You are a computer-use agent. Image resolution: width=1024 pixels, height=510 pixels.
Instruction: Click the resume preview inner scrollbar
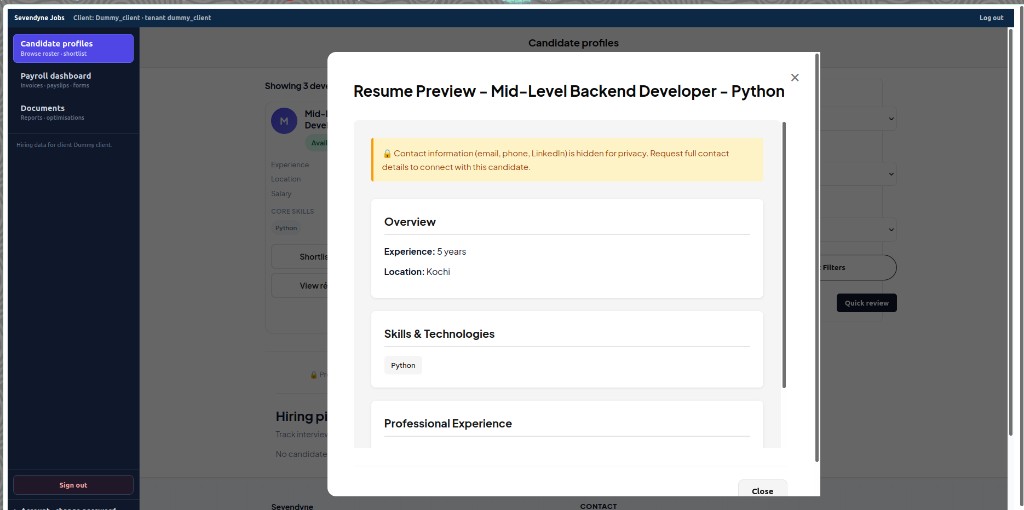click(x=784, y=255)
